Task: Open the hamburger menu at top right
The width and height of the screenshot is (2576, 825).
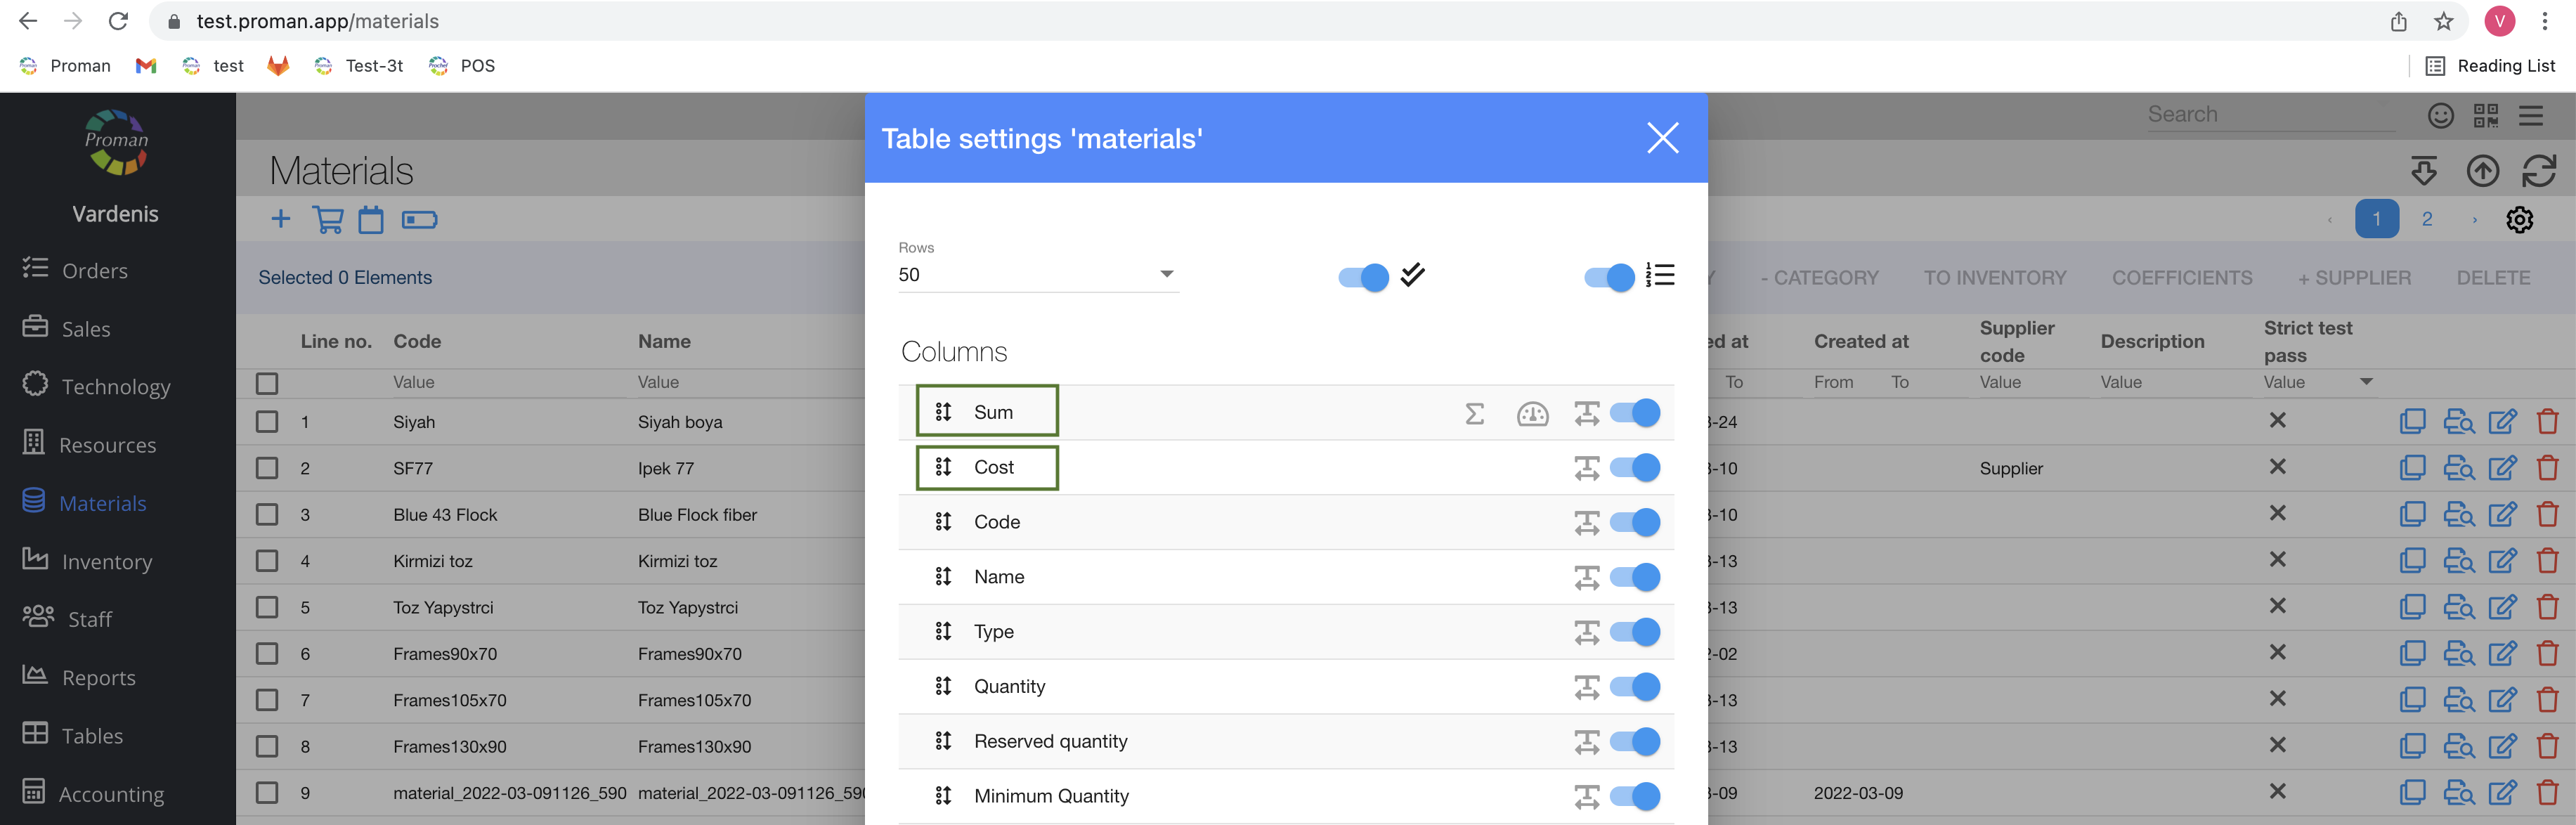Action: pos(2531,116)
